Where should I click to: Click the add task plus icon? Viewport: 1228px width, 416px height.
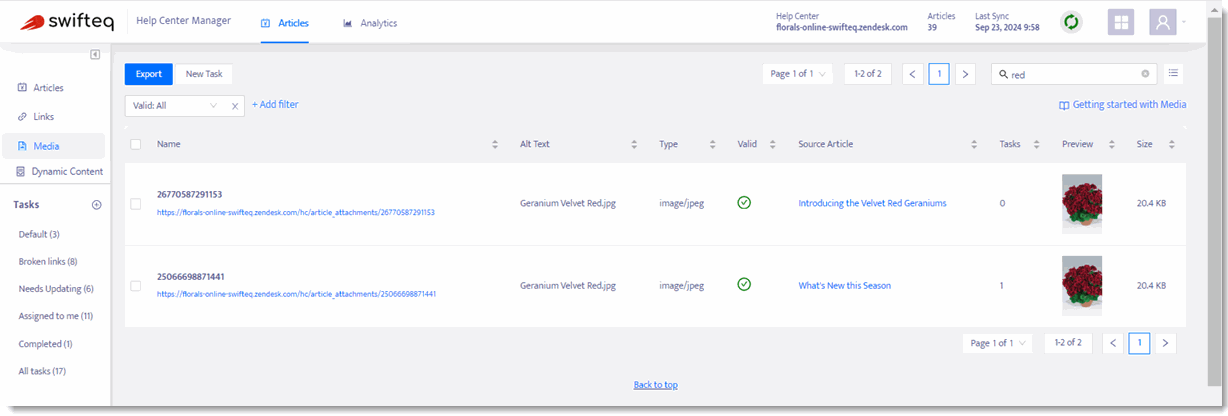click(97, 205)
